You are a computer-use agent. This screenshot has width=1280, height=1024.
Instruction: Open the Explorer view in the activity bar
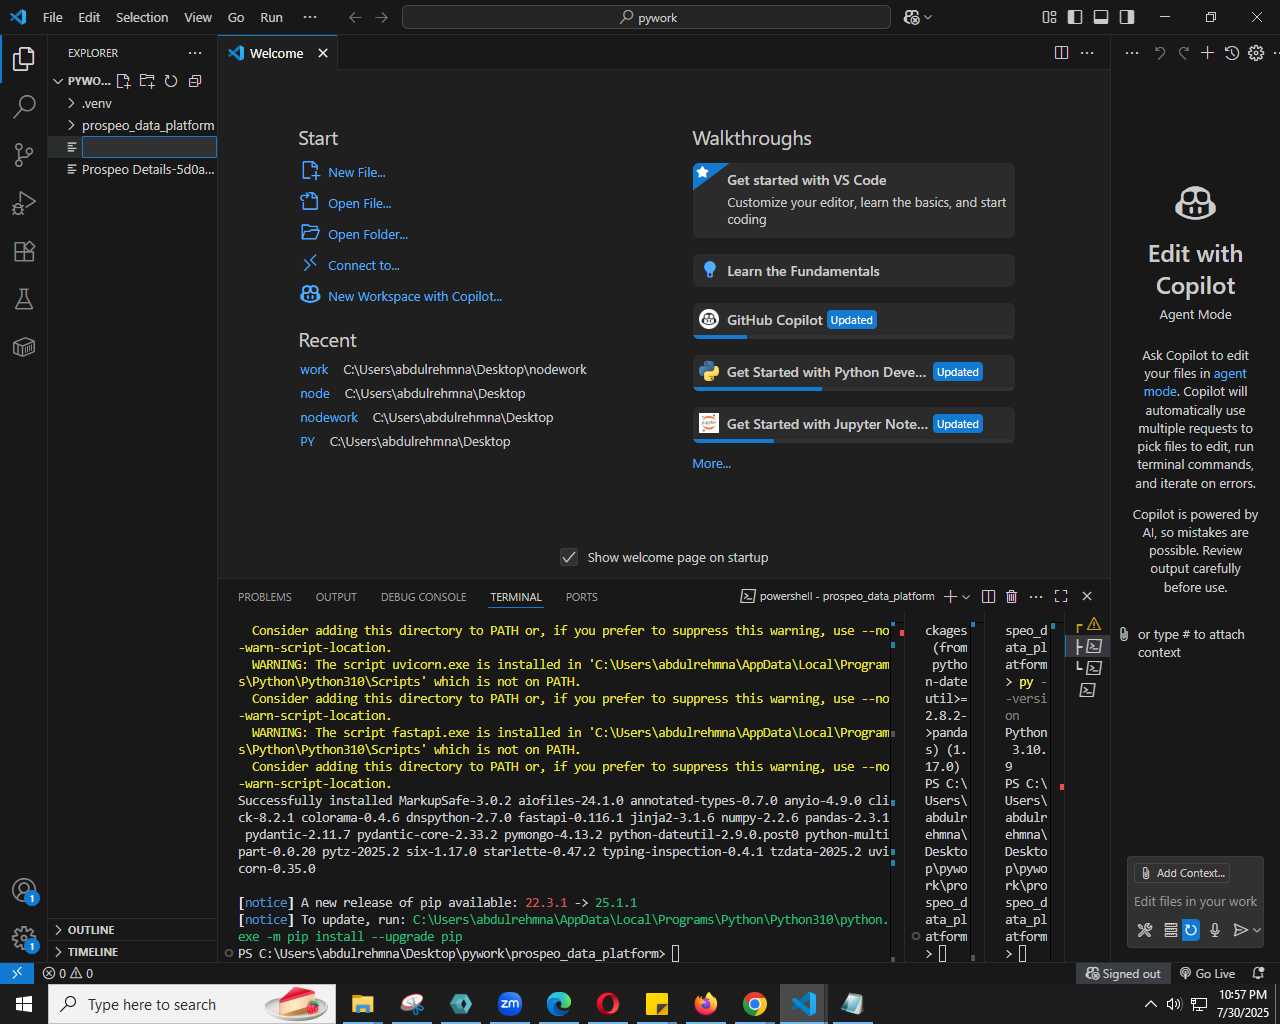click(24, 59)
